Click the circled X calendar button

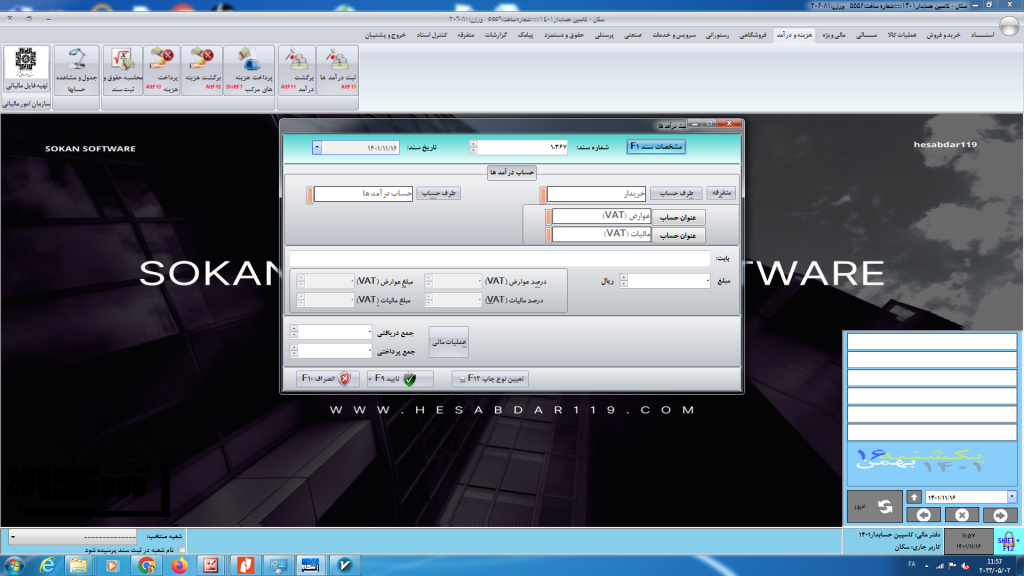click(962, 515)
